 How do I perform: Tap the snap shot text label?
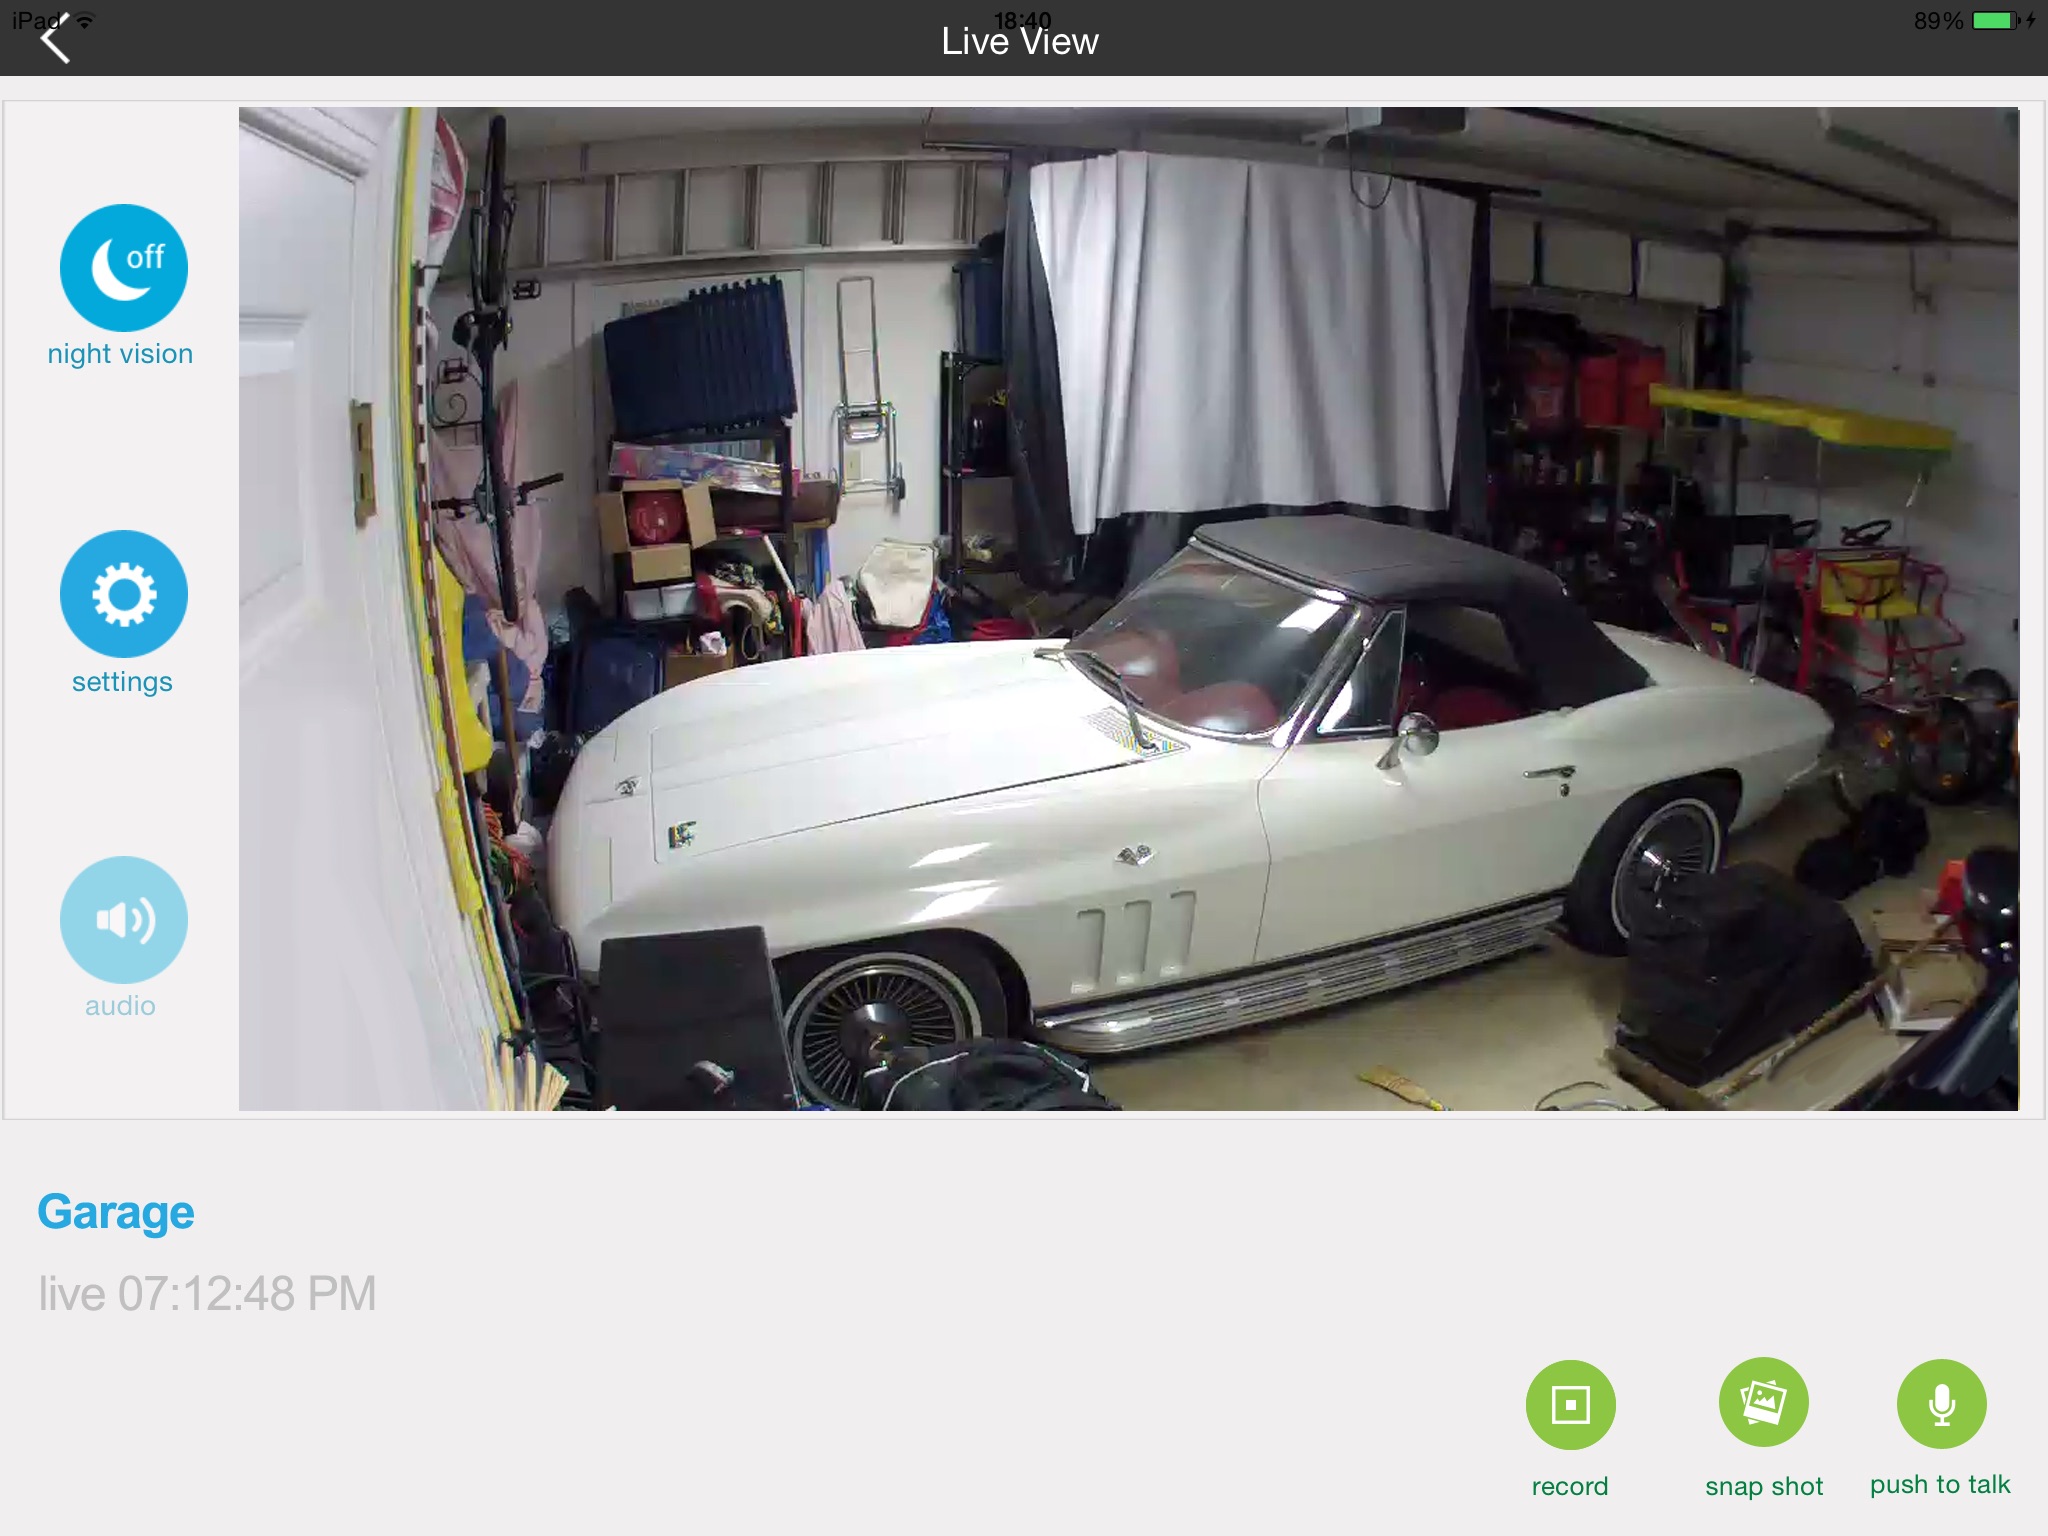[x=1764, y=1486]
